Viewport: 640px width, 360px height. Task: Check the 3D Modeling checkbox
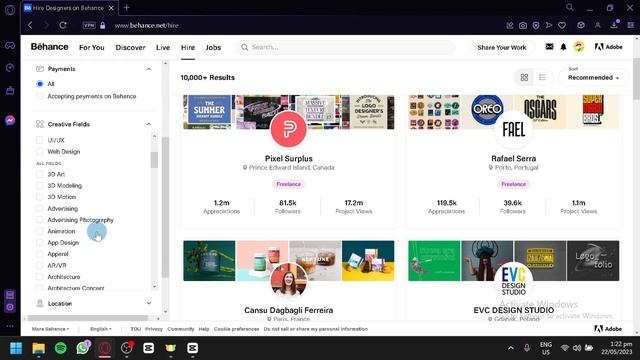[40, 185]
